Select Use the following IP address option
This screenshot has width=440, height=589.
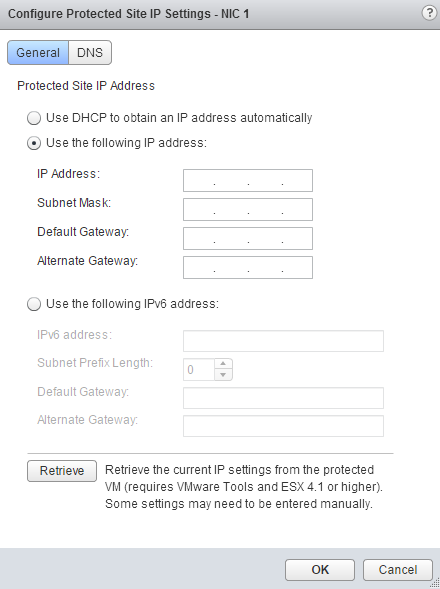click(x=34, y=143)
